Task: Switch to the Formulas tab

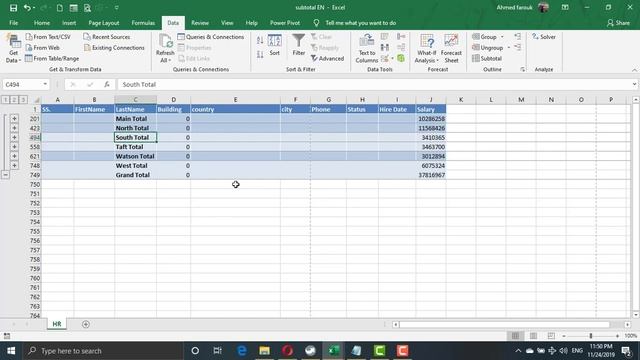Action: pyautogui.click(x=143, y=23)
